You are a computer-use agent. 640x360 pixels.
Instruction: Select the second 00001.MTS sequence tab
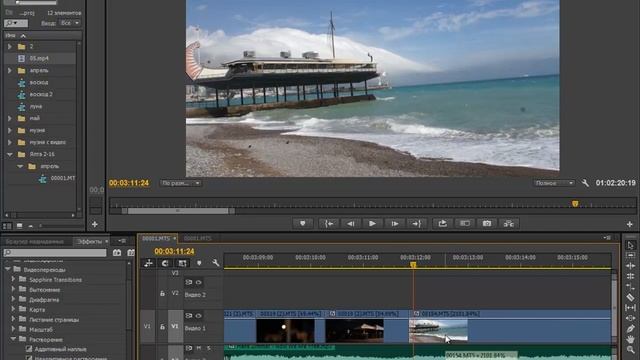click(198, 238)
